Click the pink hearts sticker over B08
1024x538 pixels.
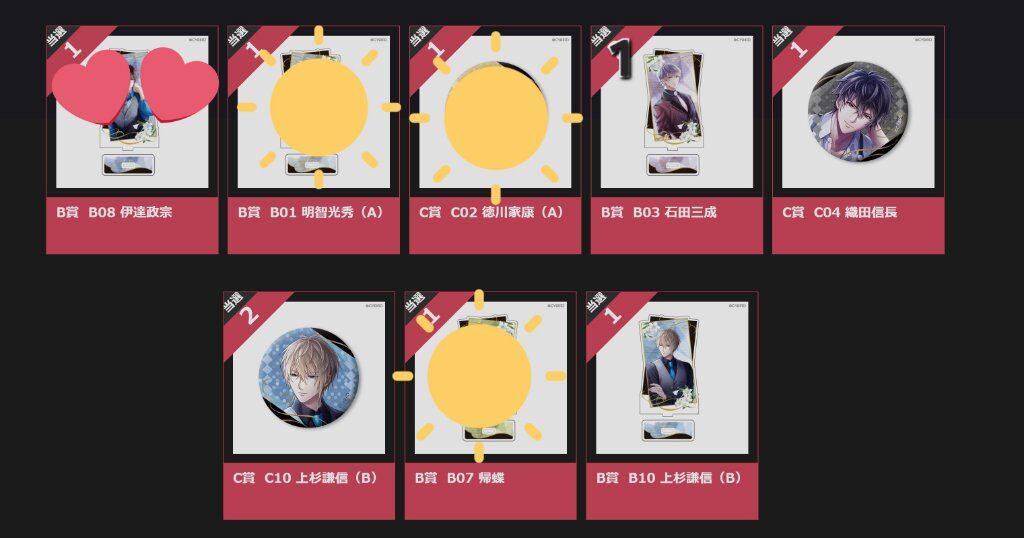point(135,86)
